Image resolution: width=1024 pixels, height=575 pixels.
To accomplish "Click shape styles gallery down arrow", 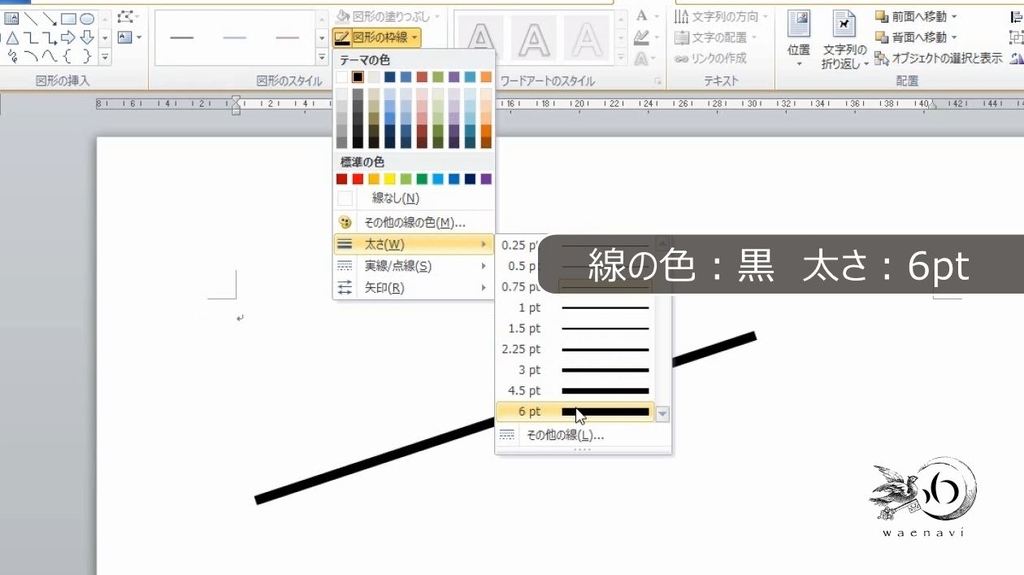I will point(321,38).
